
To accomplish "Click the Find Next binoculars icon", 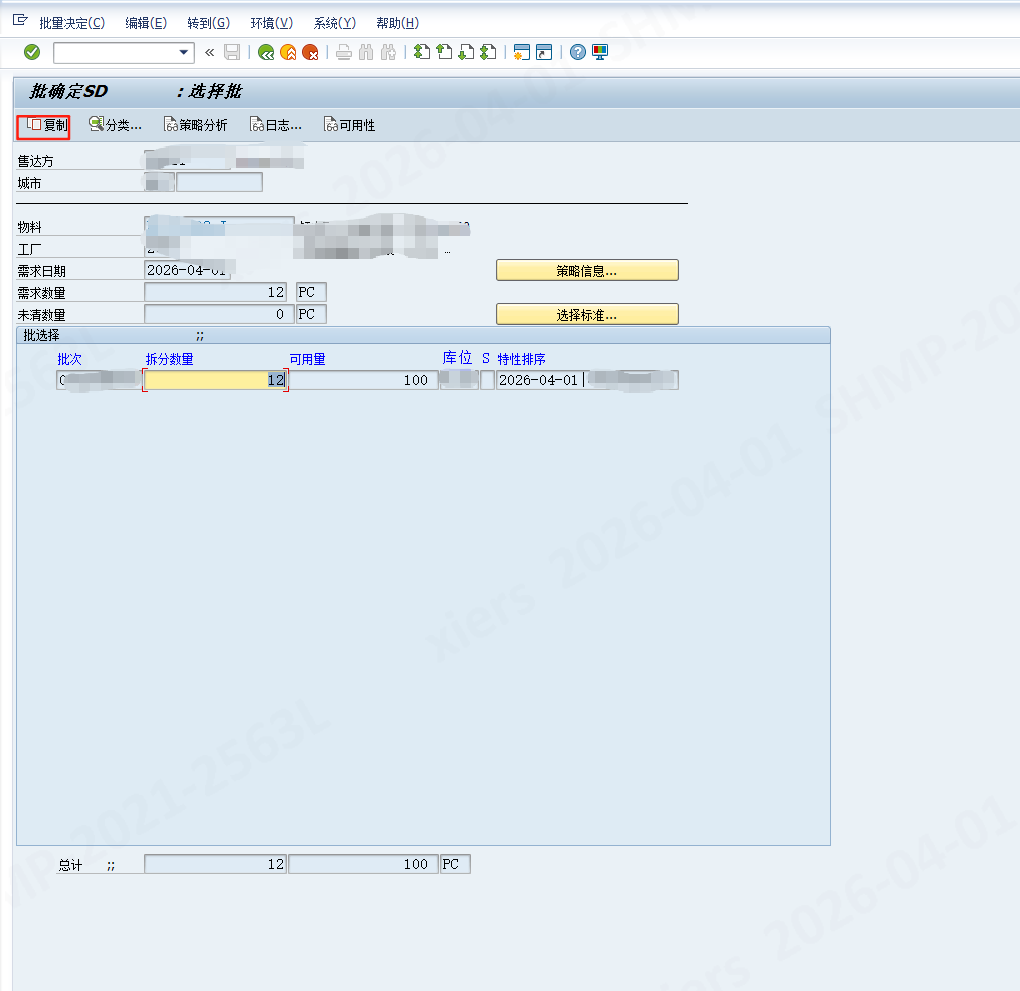I will click(x=388, y=52).
